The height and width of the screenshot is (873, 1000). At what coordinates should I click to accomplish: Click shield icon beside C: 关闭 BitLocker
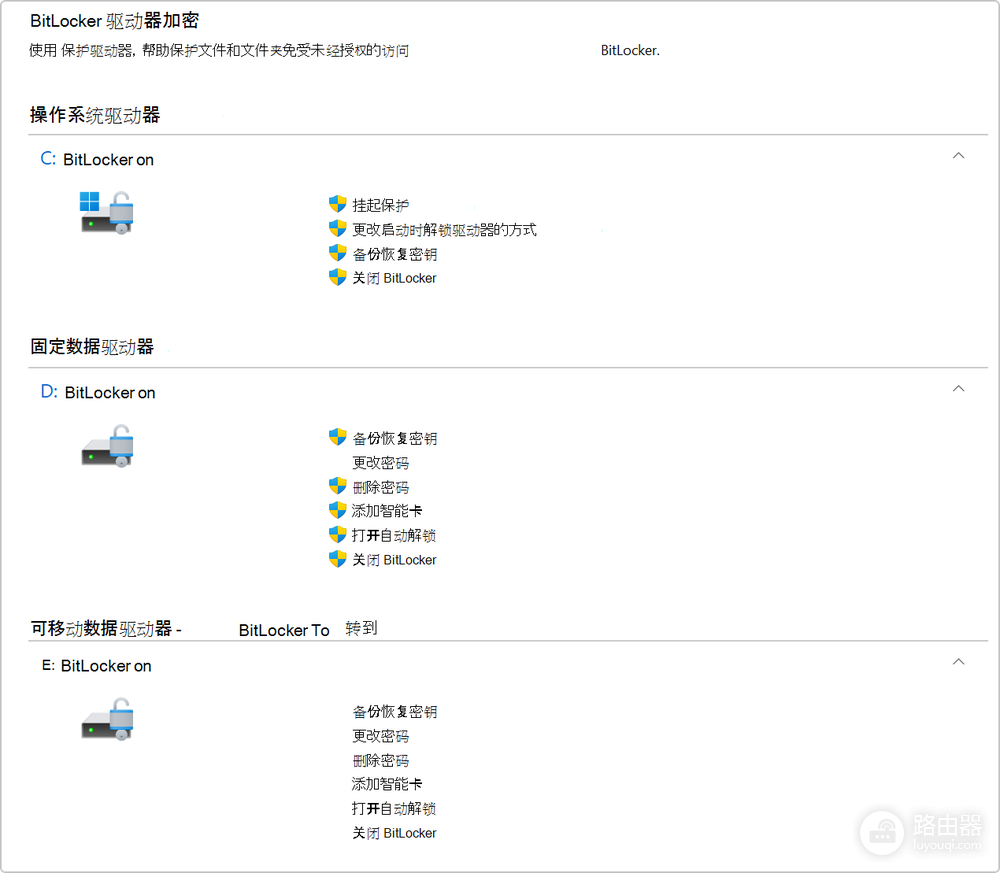pyautogui.click(x=337, y=277)
